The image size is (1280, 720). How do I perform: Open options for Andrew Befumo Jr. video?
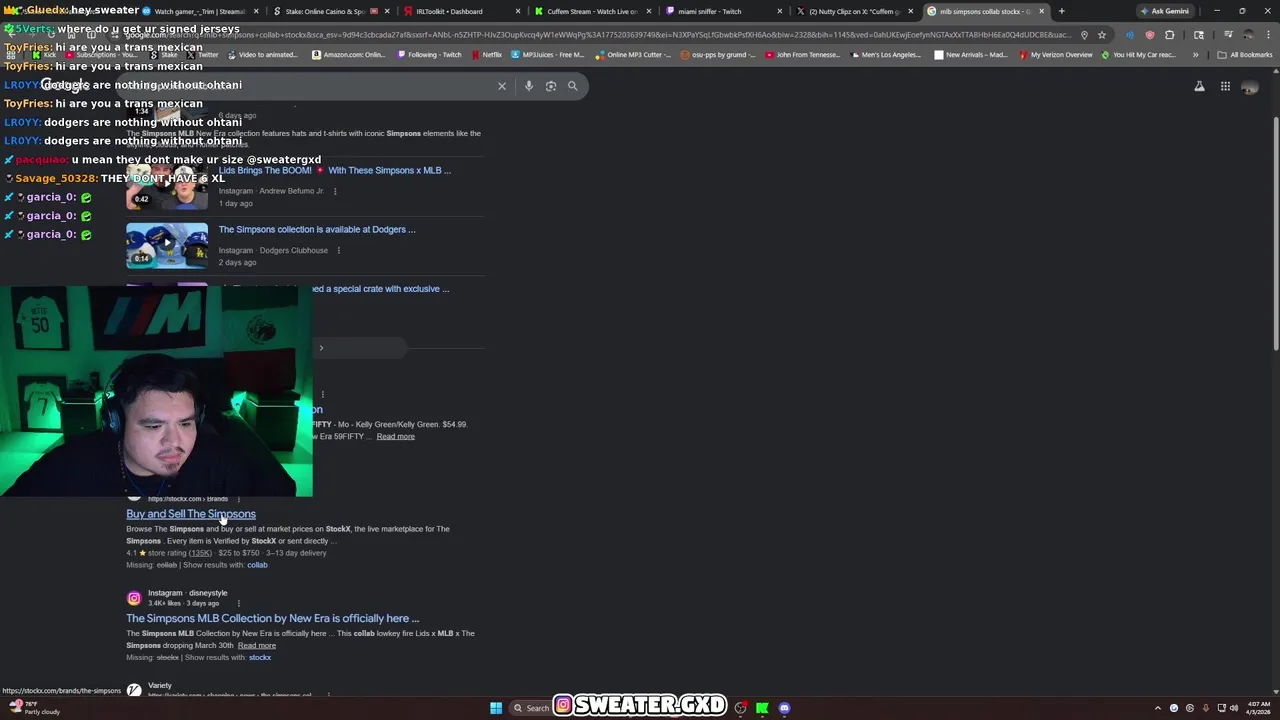[x=335, y=191]
